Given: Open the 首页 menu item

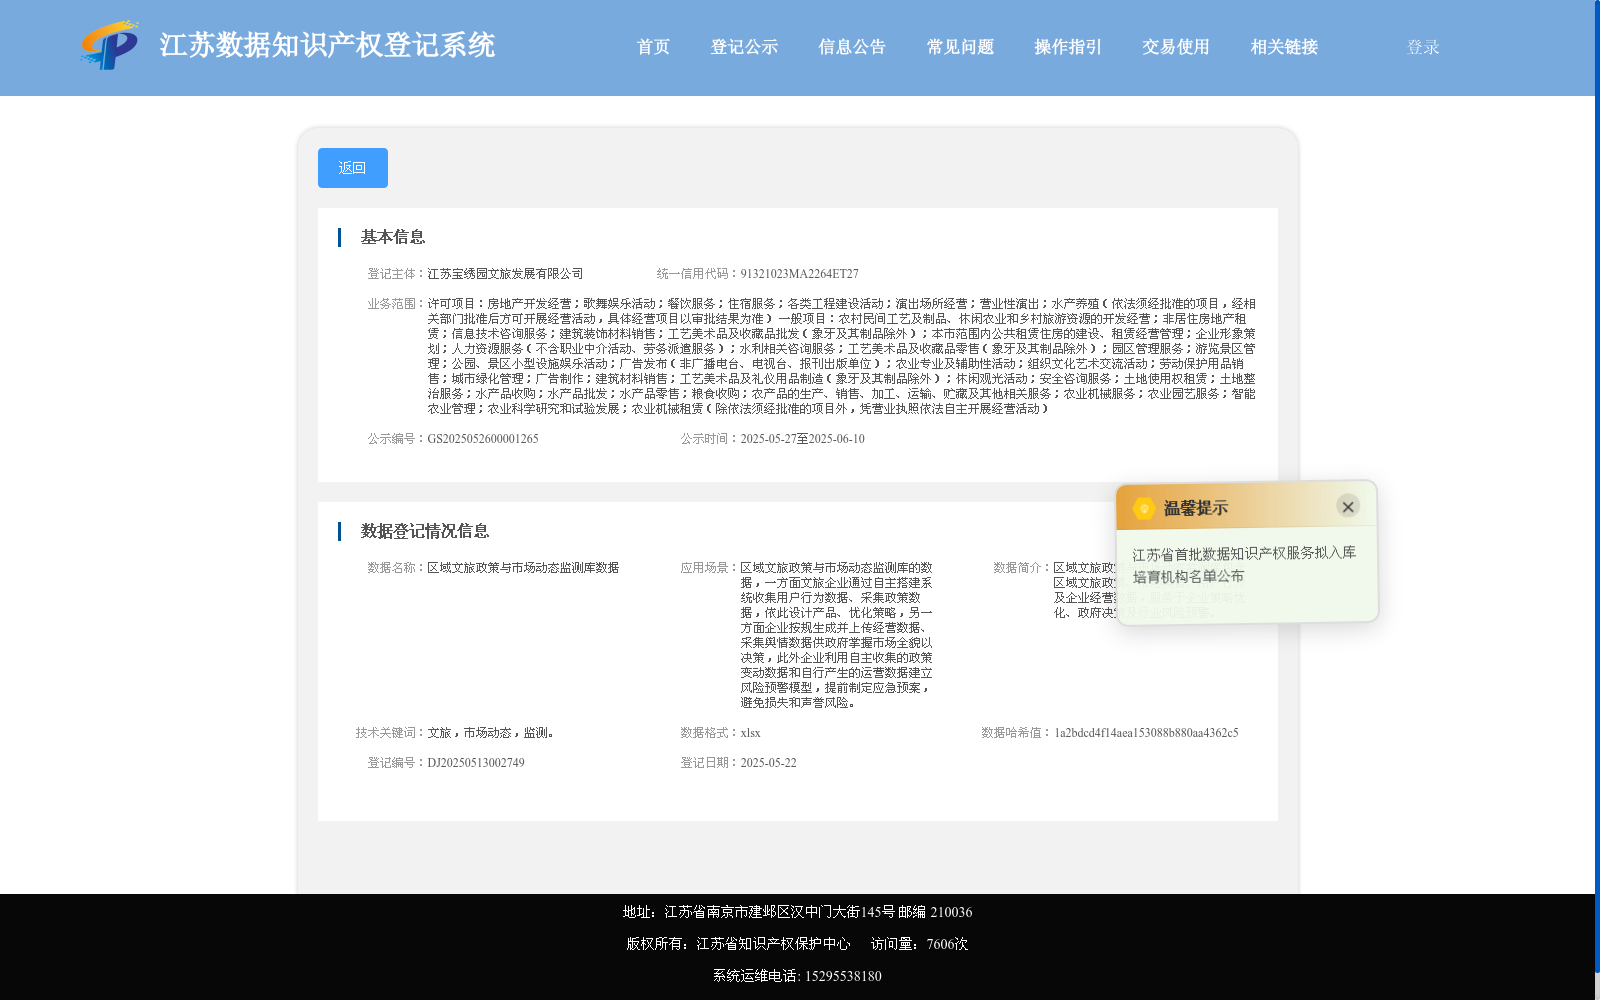Looking at the screenshot, I should (x=653, y=47).
